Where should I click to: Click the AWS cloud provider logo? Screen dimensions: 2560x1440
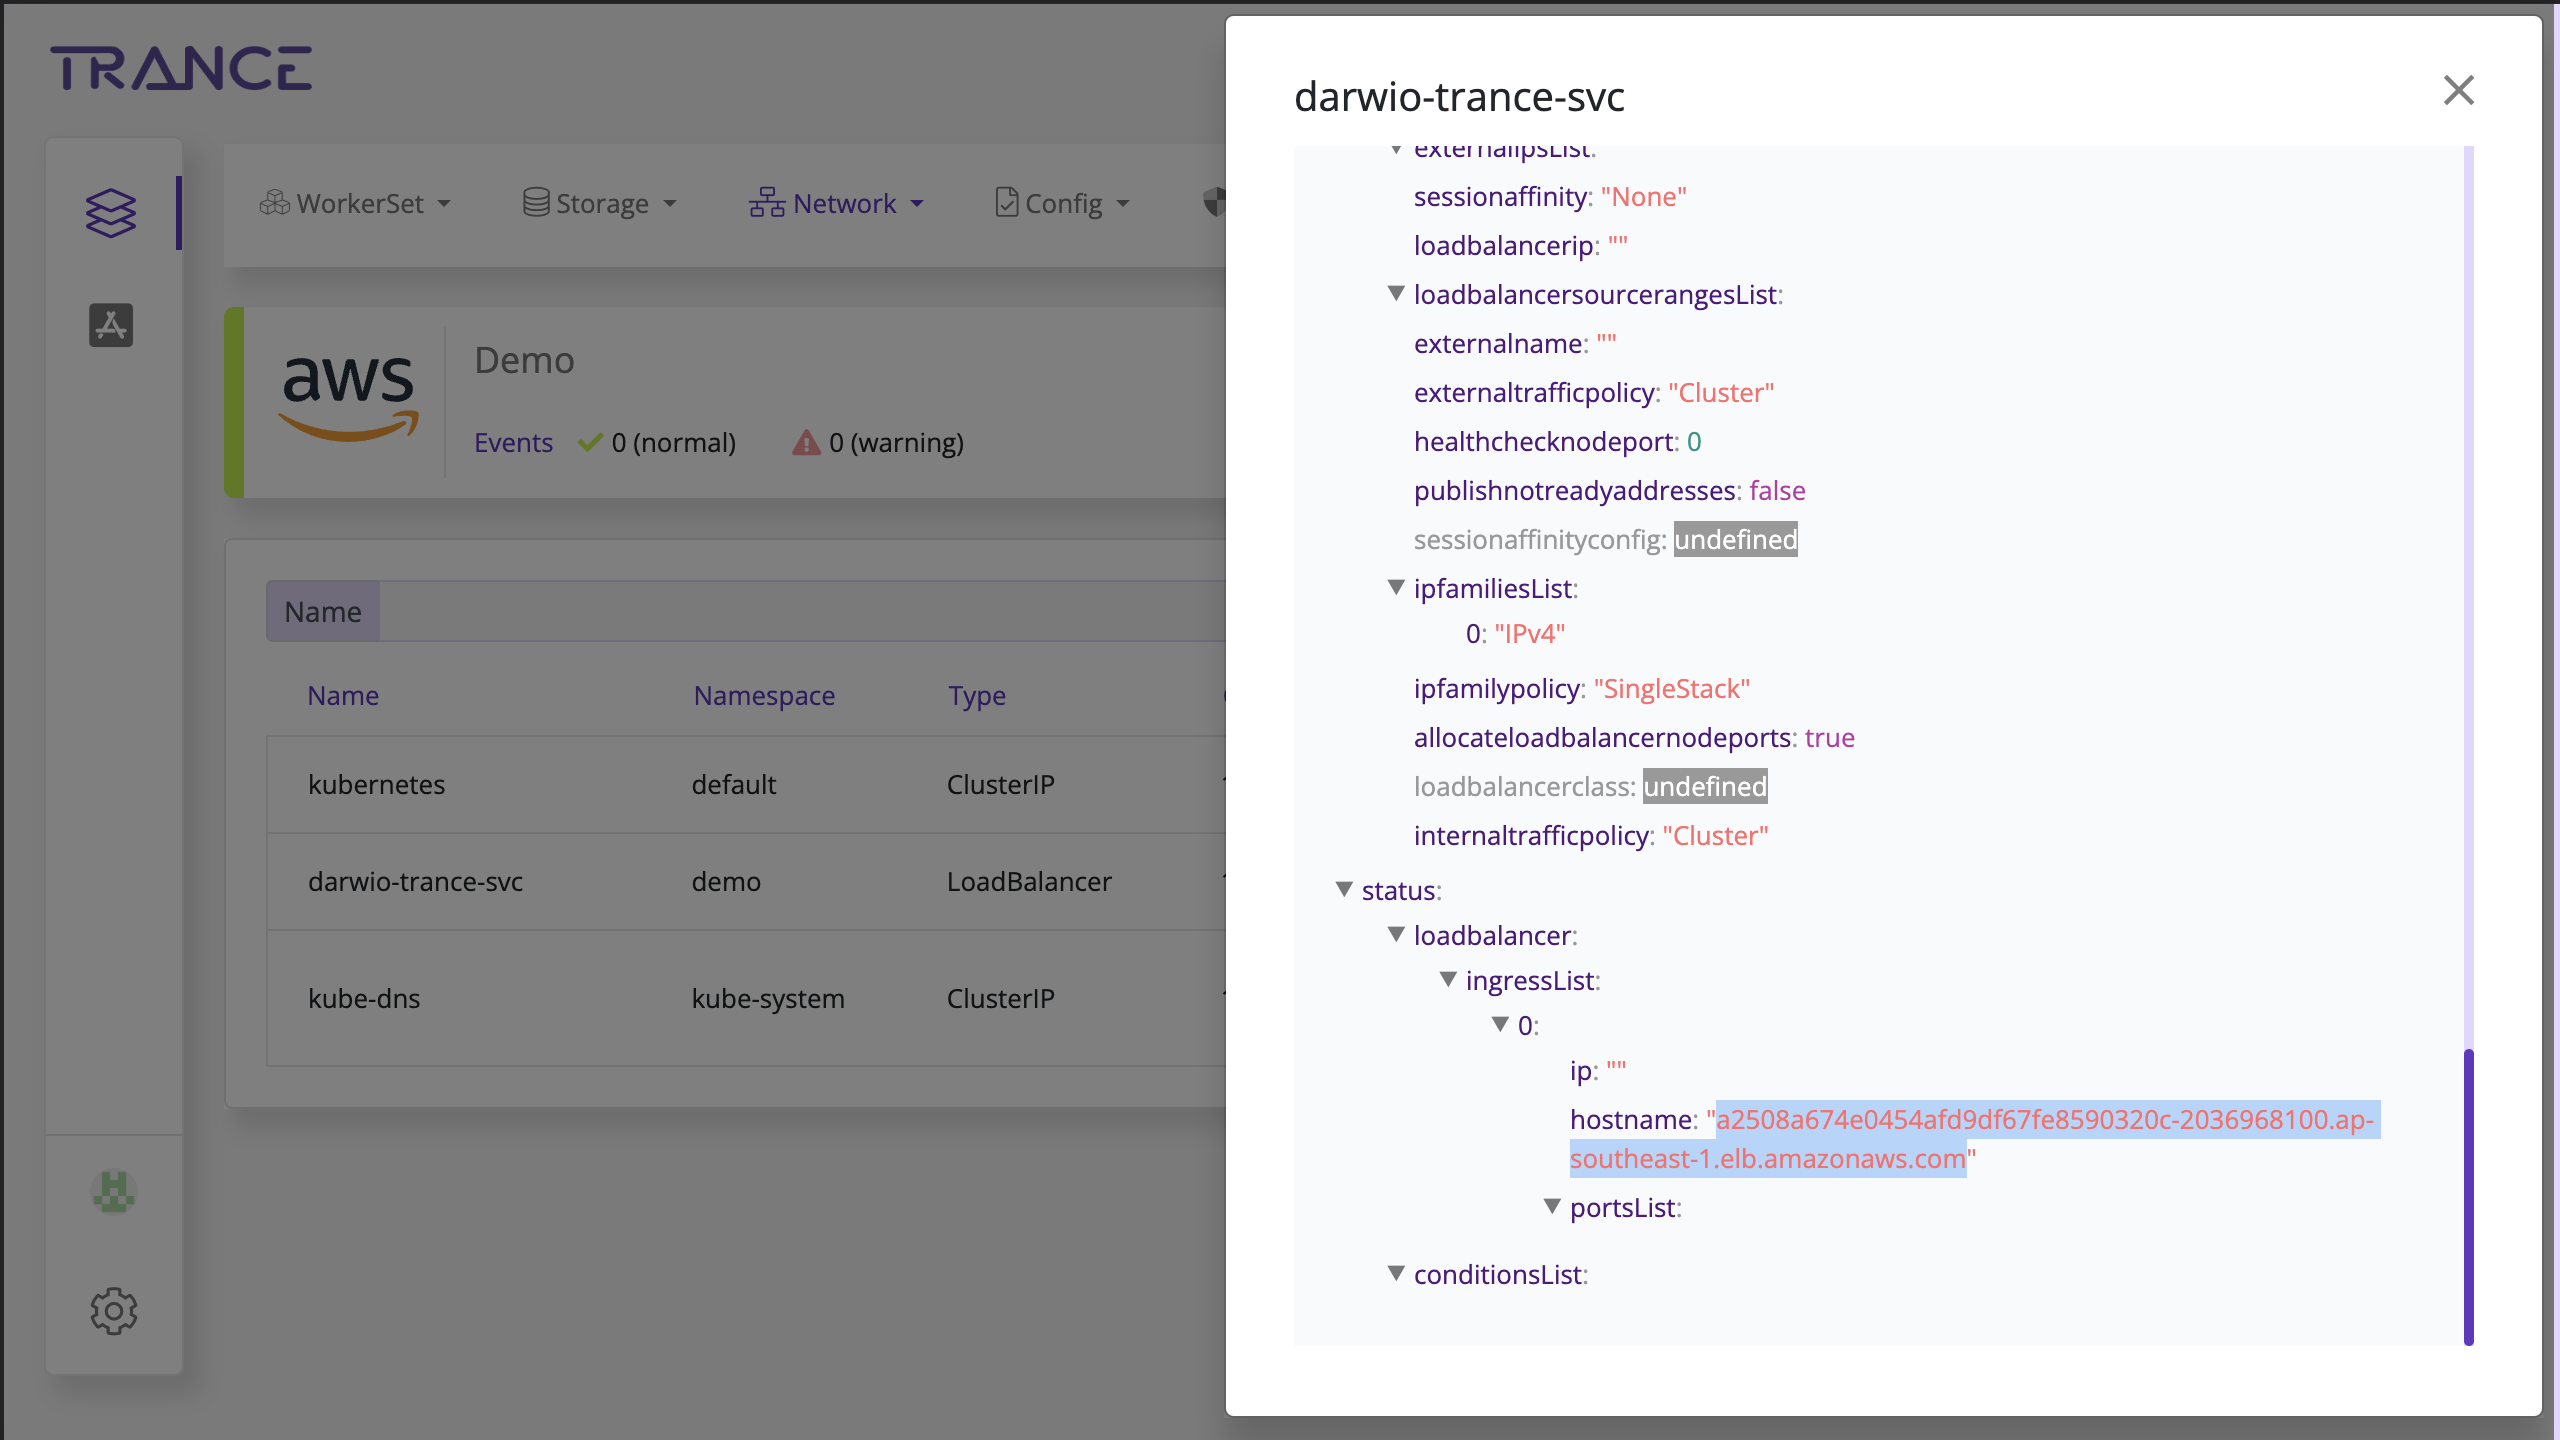click(x=347, y=398)
